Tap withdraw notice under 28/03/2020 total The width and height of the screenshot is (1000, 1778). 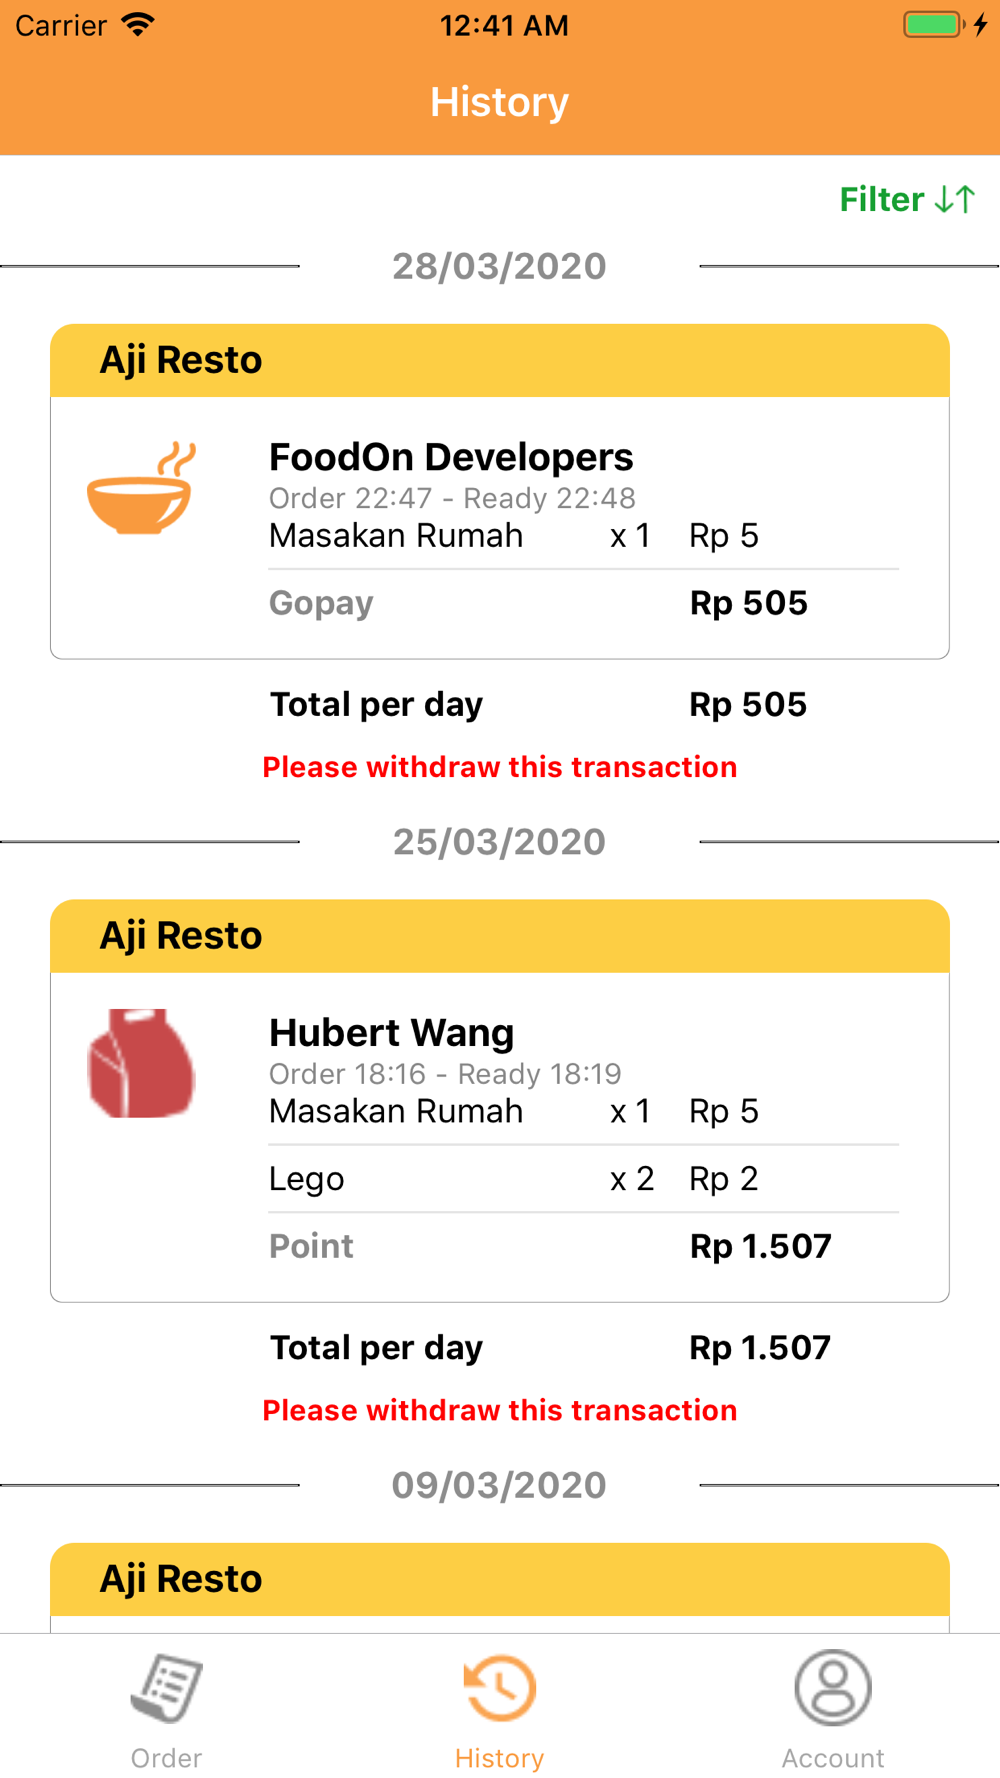tap(500, 767)
